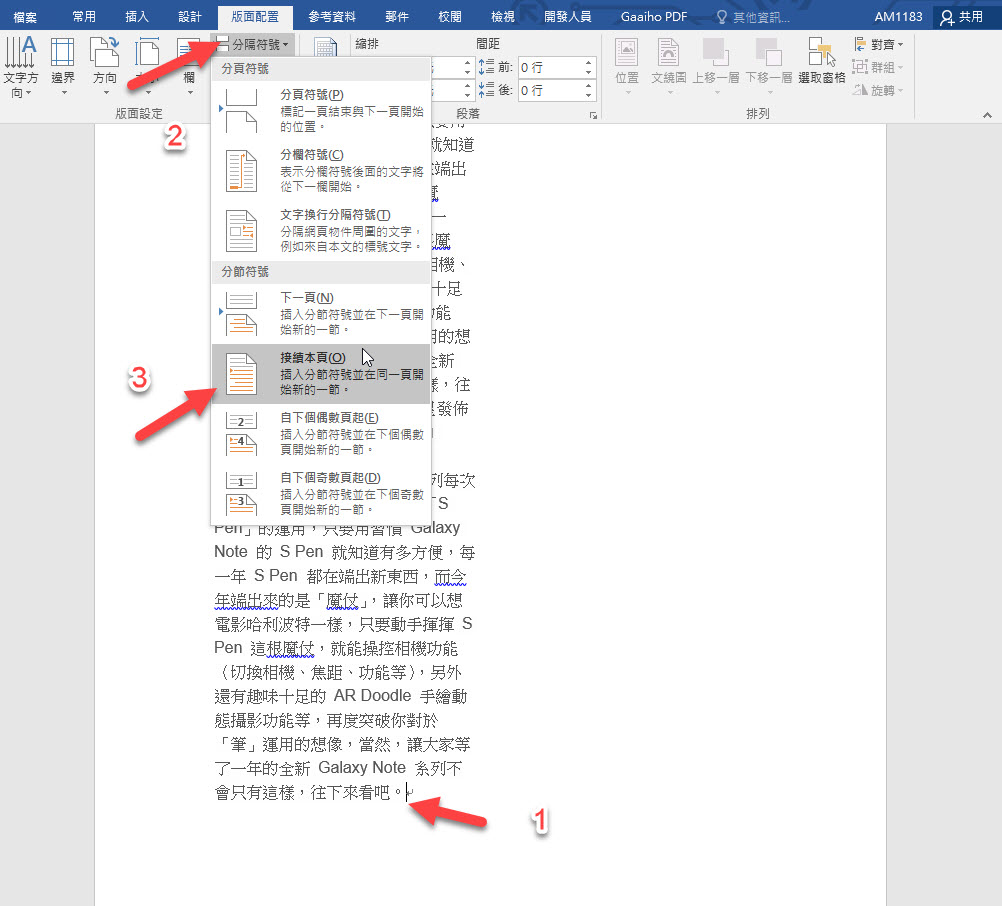This screenshot has width=1002, height=906.
Task: Open the 文字方向 text direction tool
Action: tap(20, 67)
